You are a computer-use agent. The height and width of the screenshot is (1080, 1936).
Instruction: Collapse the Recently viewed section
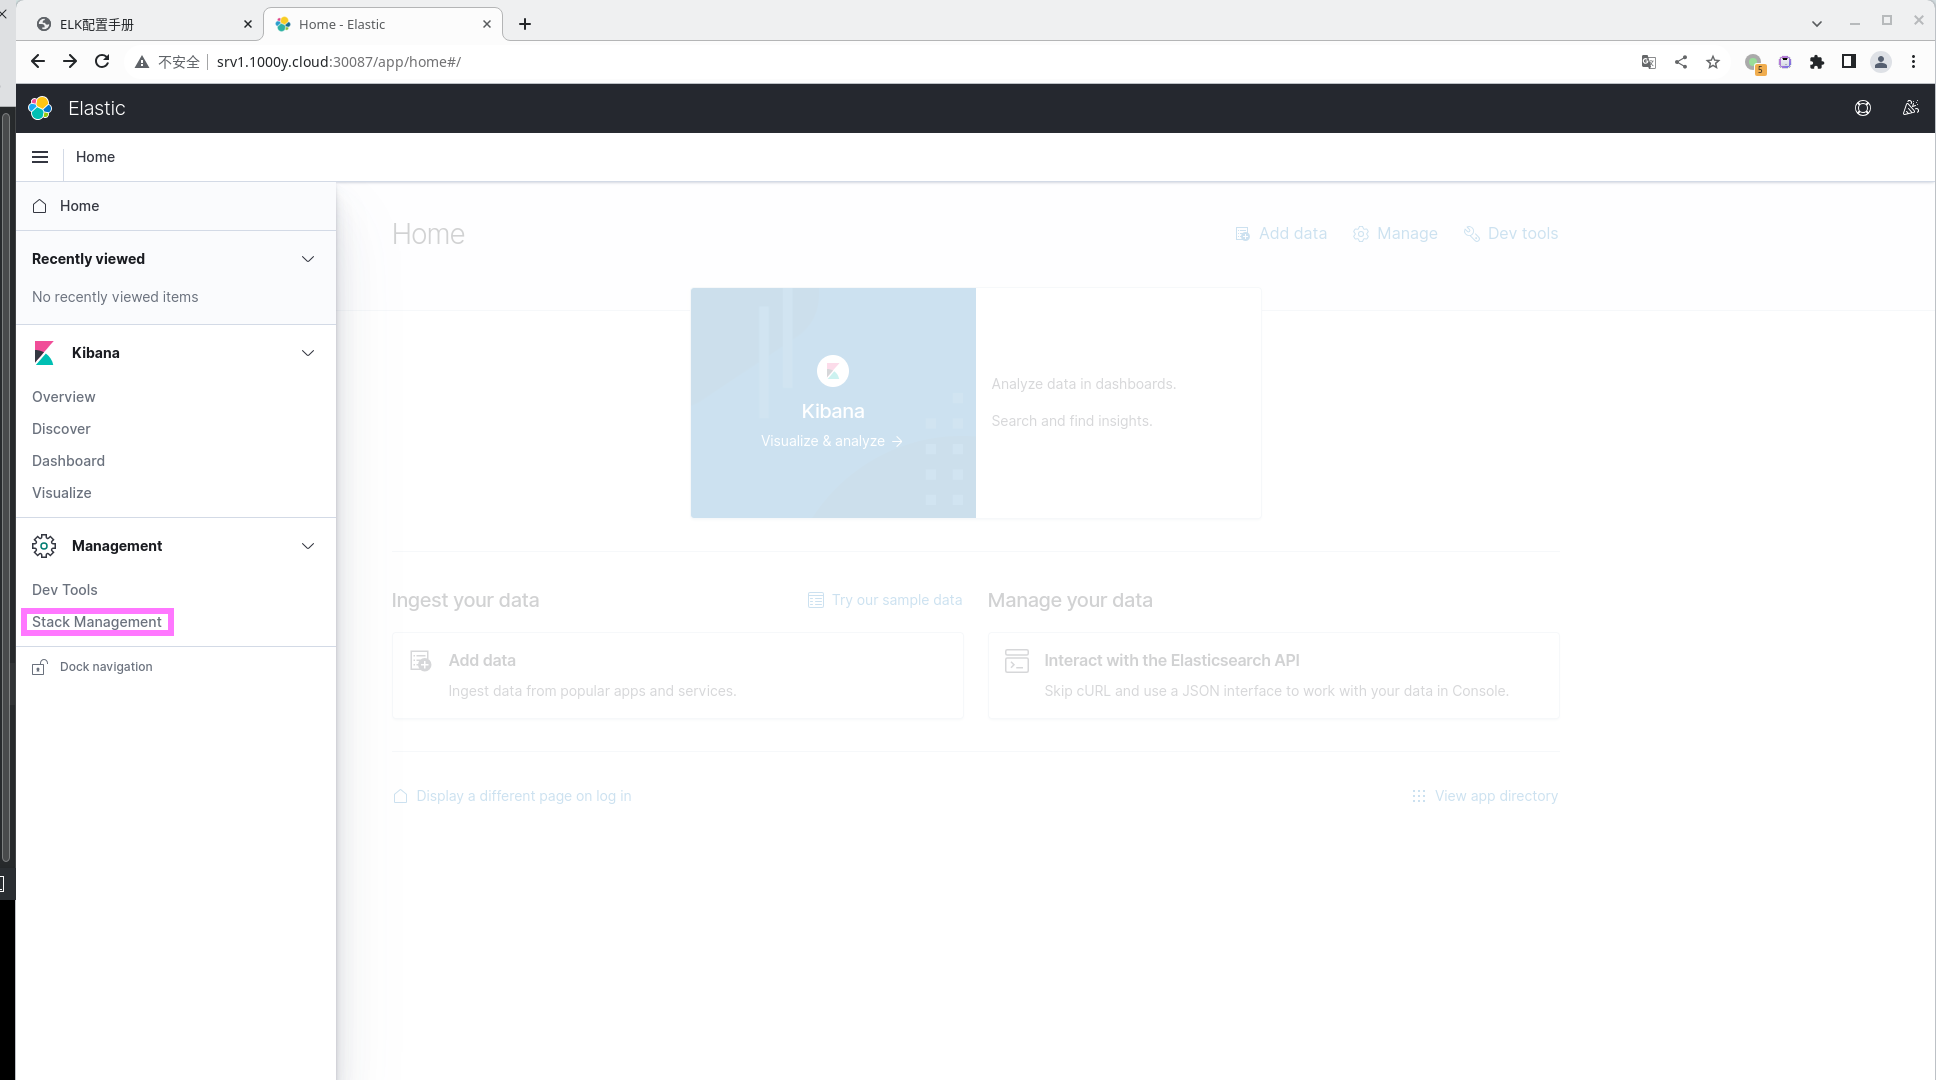tap(308, 259)
